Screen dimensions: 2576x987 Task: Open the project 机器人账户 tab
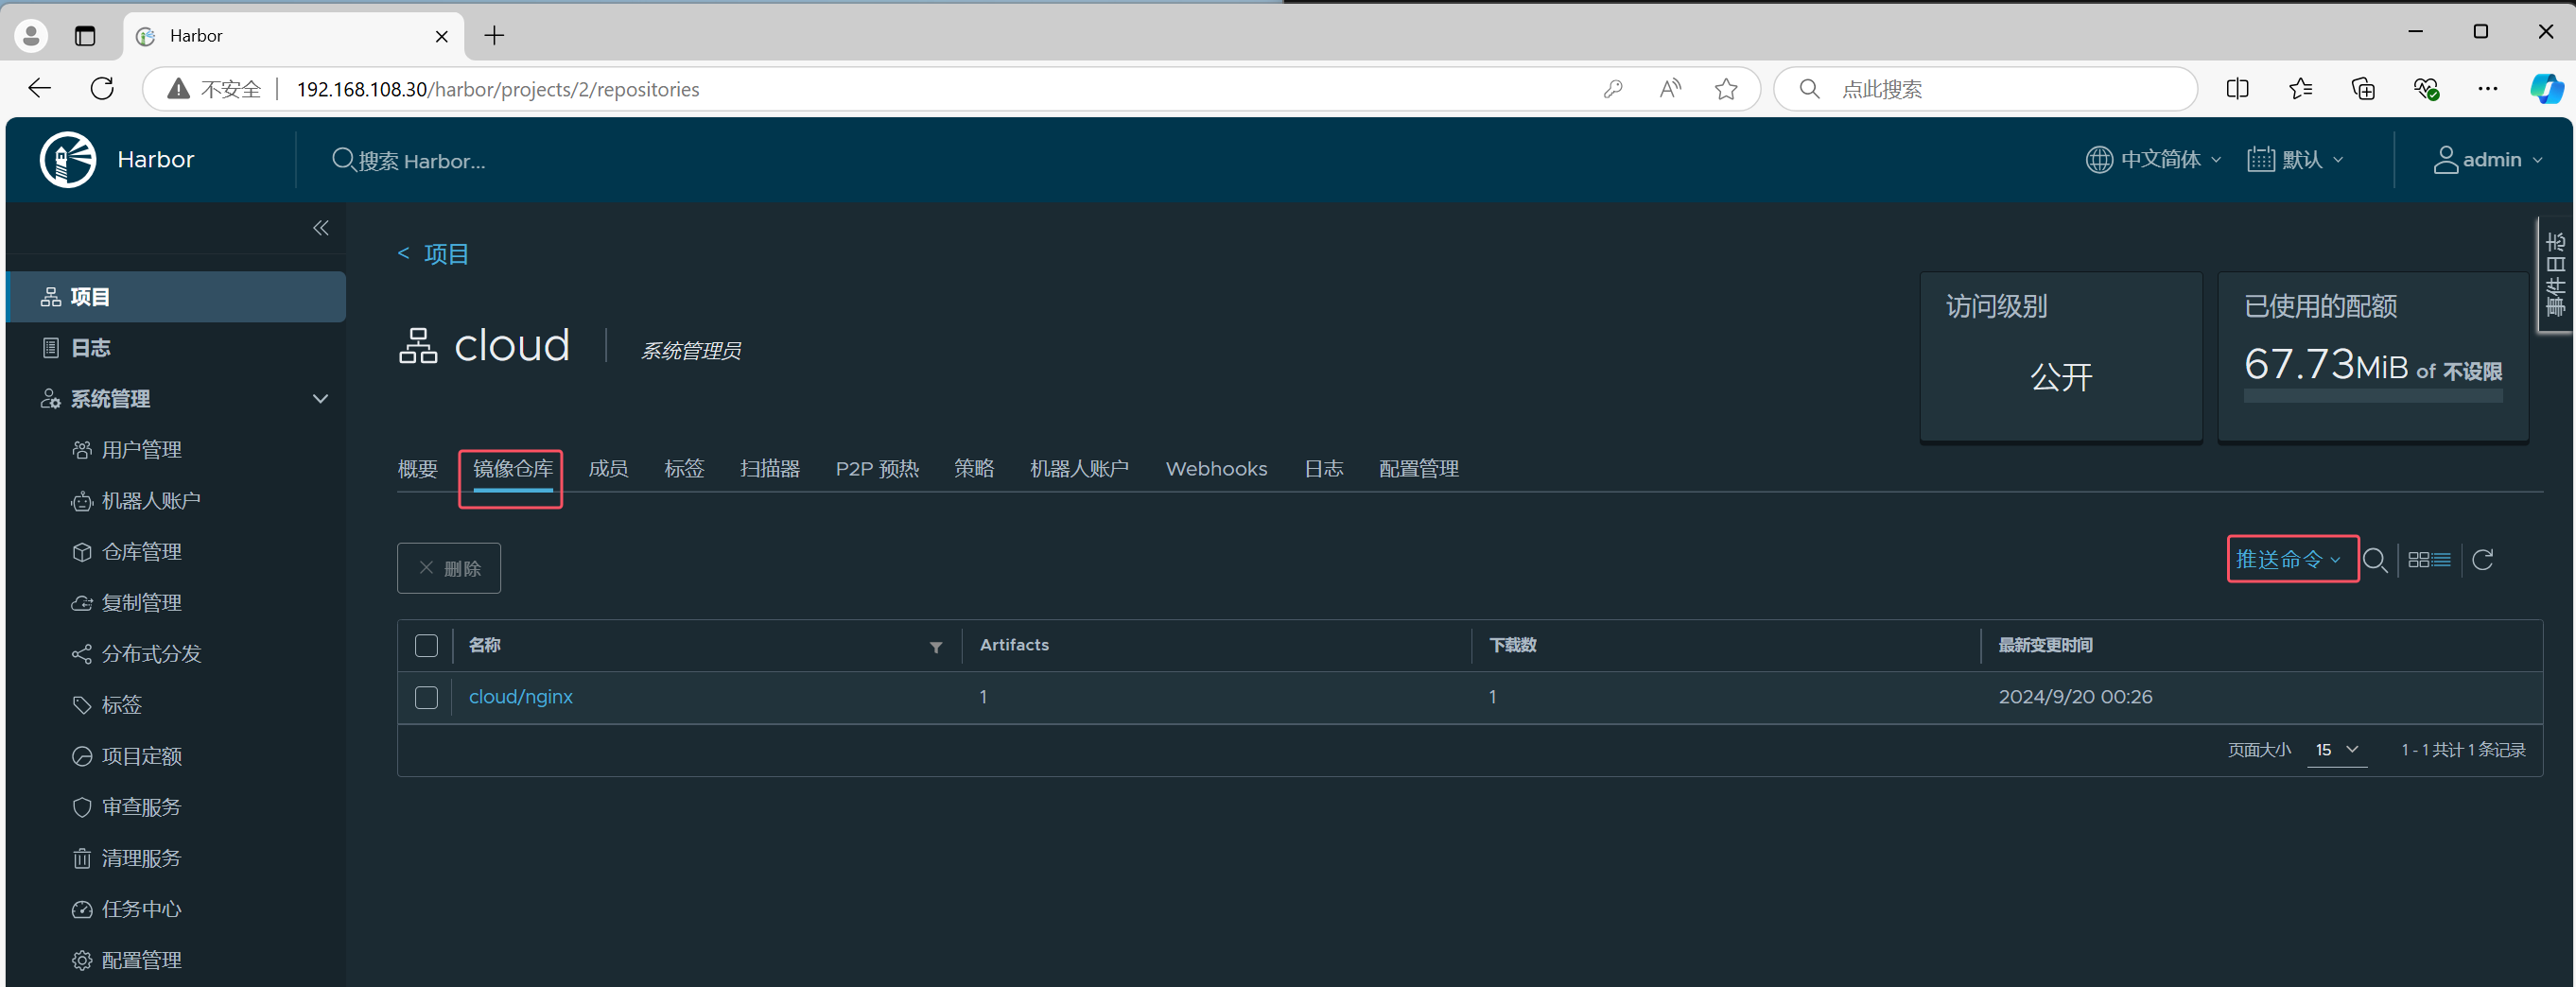(1080, 469)
